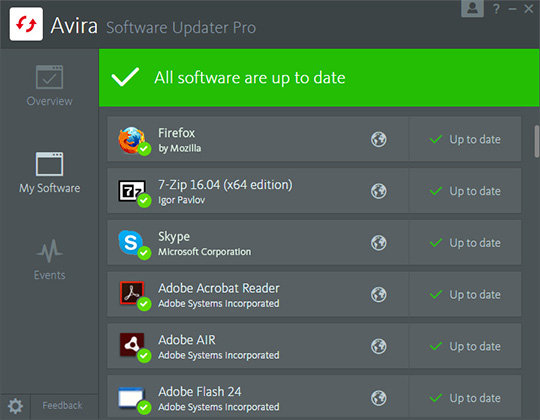
Task: Select 'Adobe Flash 24' title text
Action: pos(200,392)
